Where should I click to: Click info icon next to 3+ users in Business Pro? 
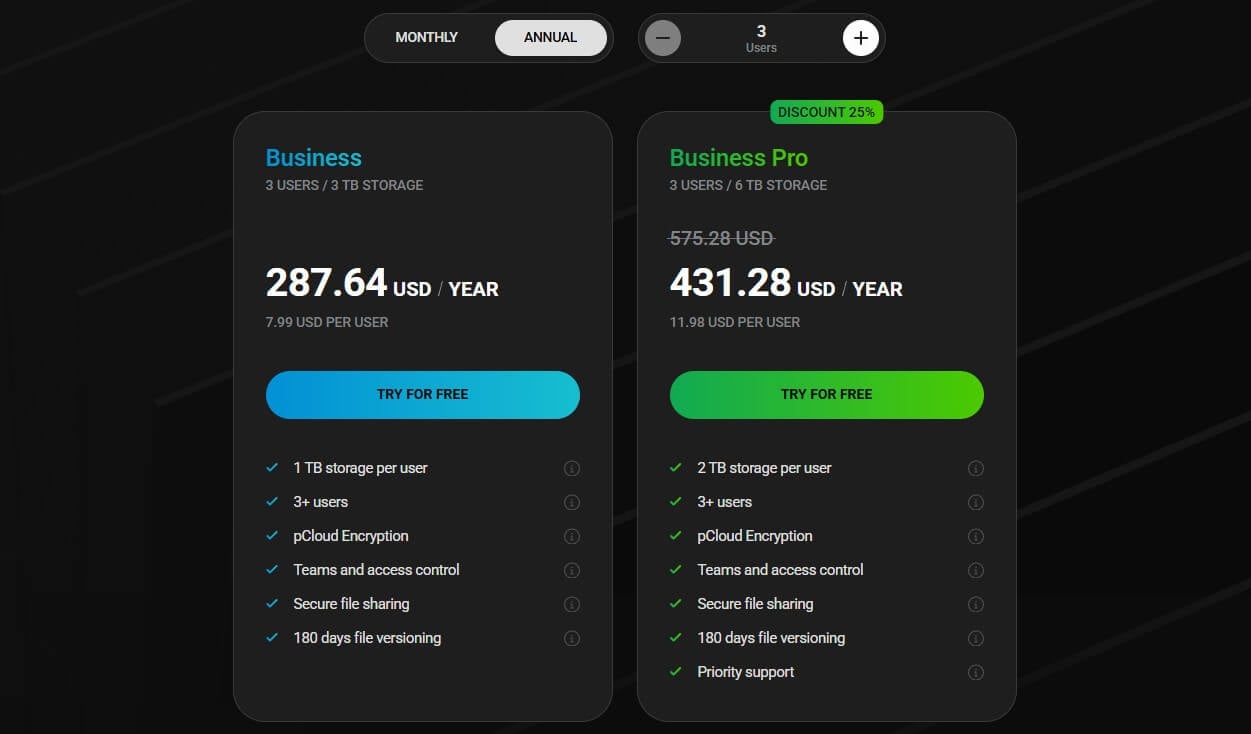pyautogui.click(x=976, y=502)
